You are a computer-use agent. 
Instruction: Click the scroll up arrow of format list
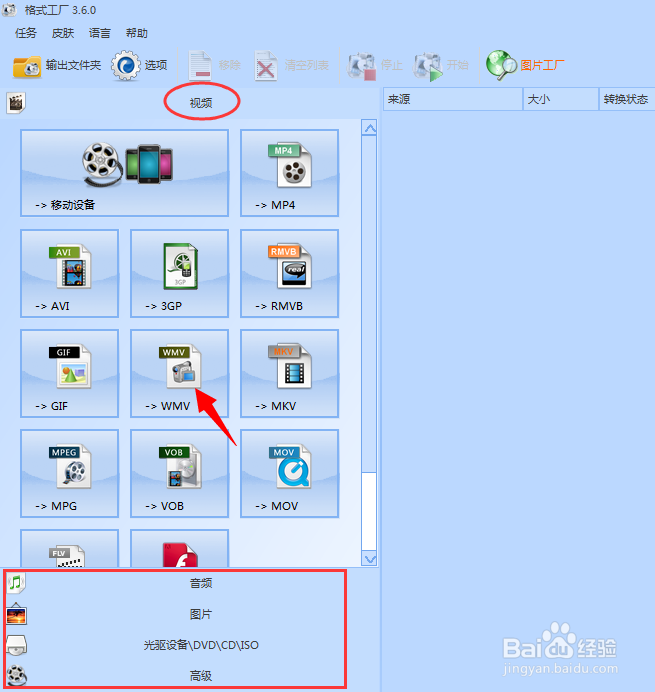(369, 128)
